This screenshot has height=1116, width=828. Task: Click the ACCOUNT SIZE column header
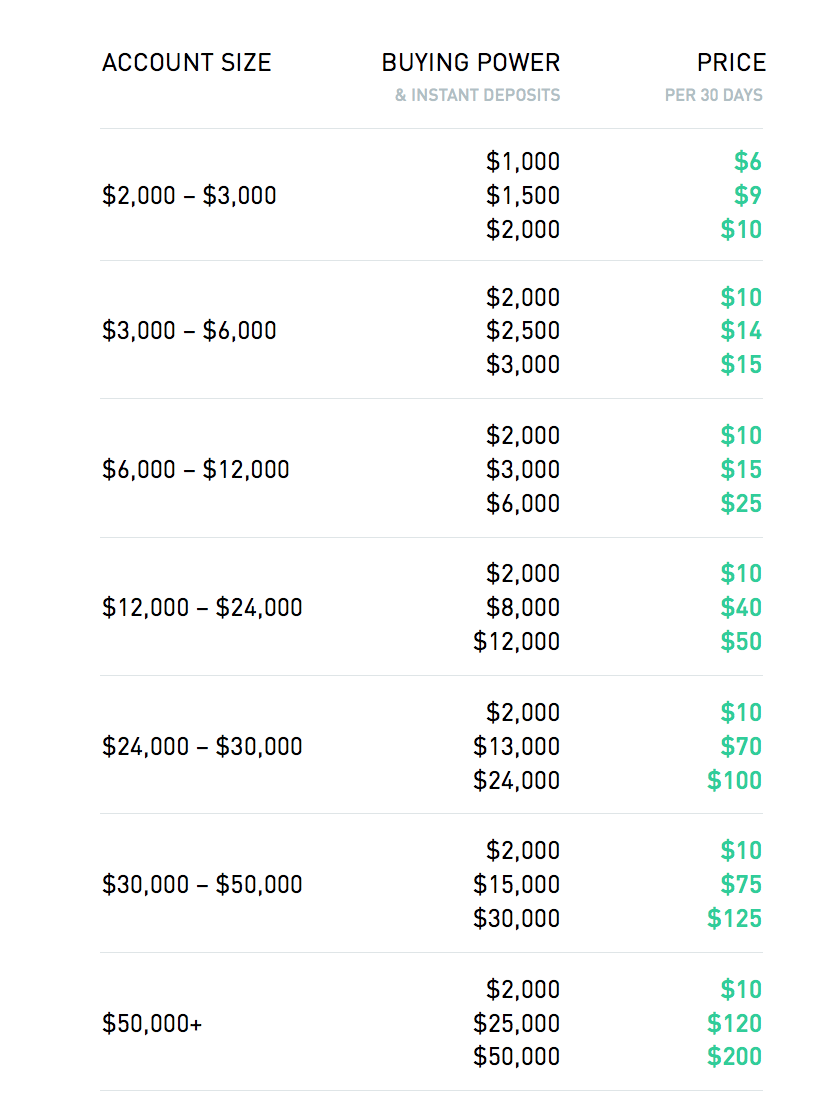click(x=186, y=63)
